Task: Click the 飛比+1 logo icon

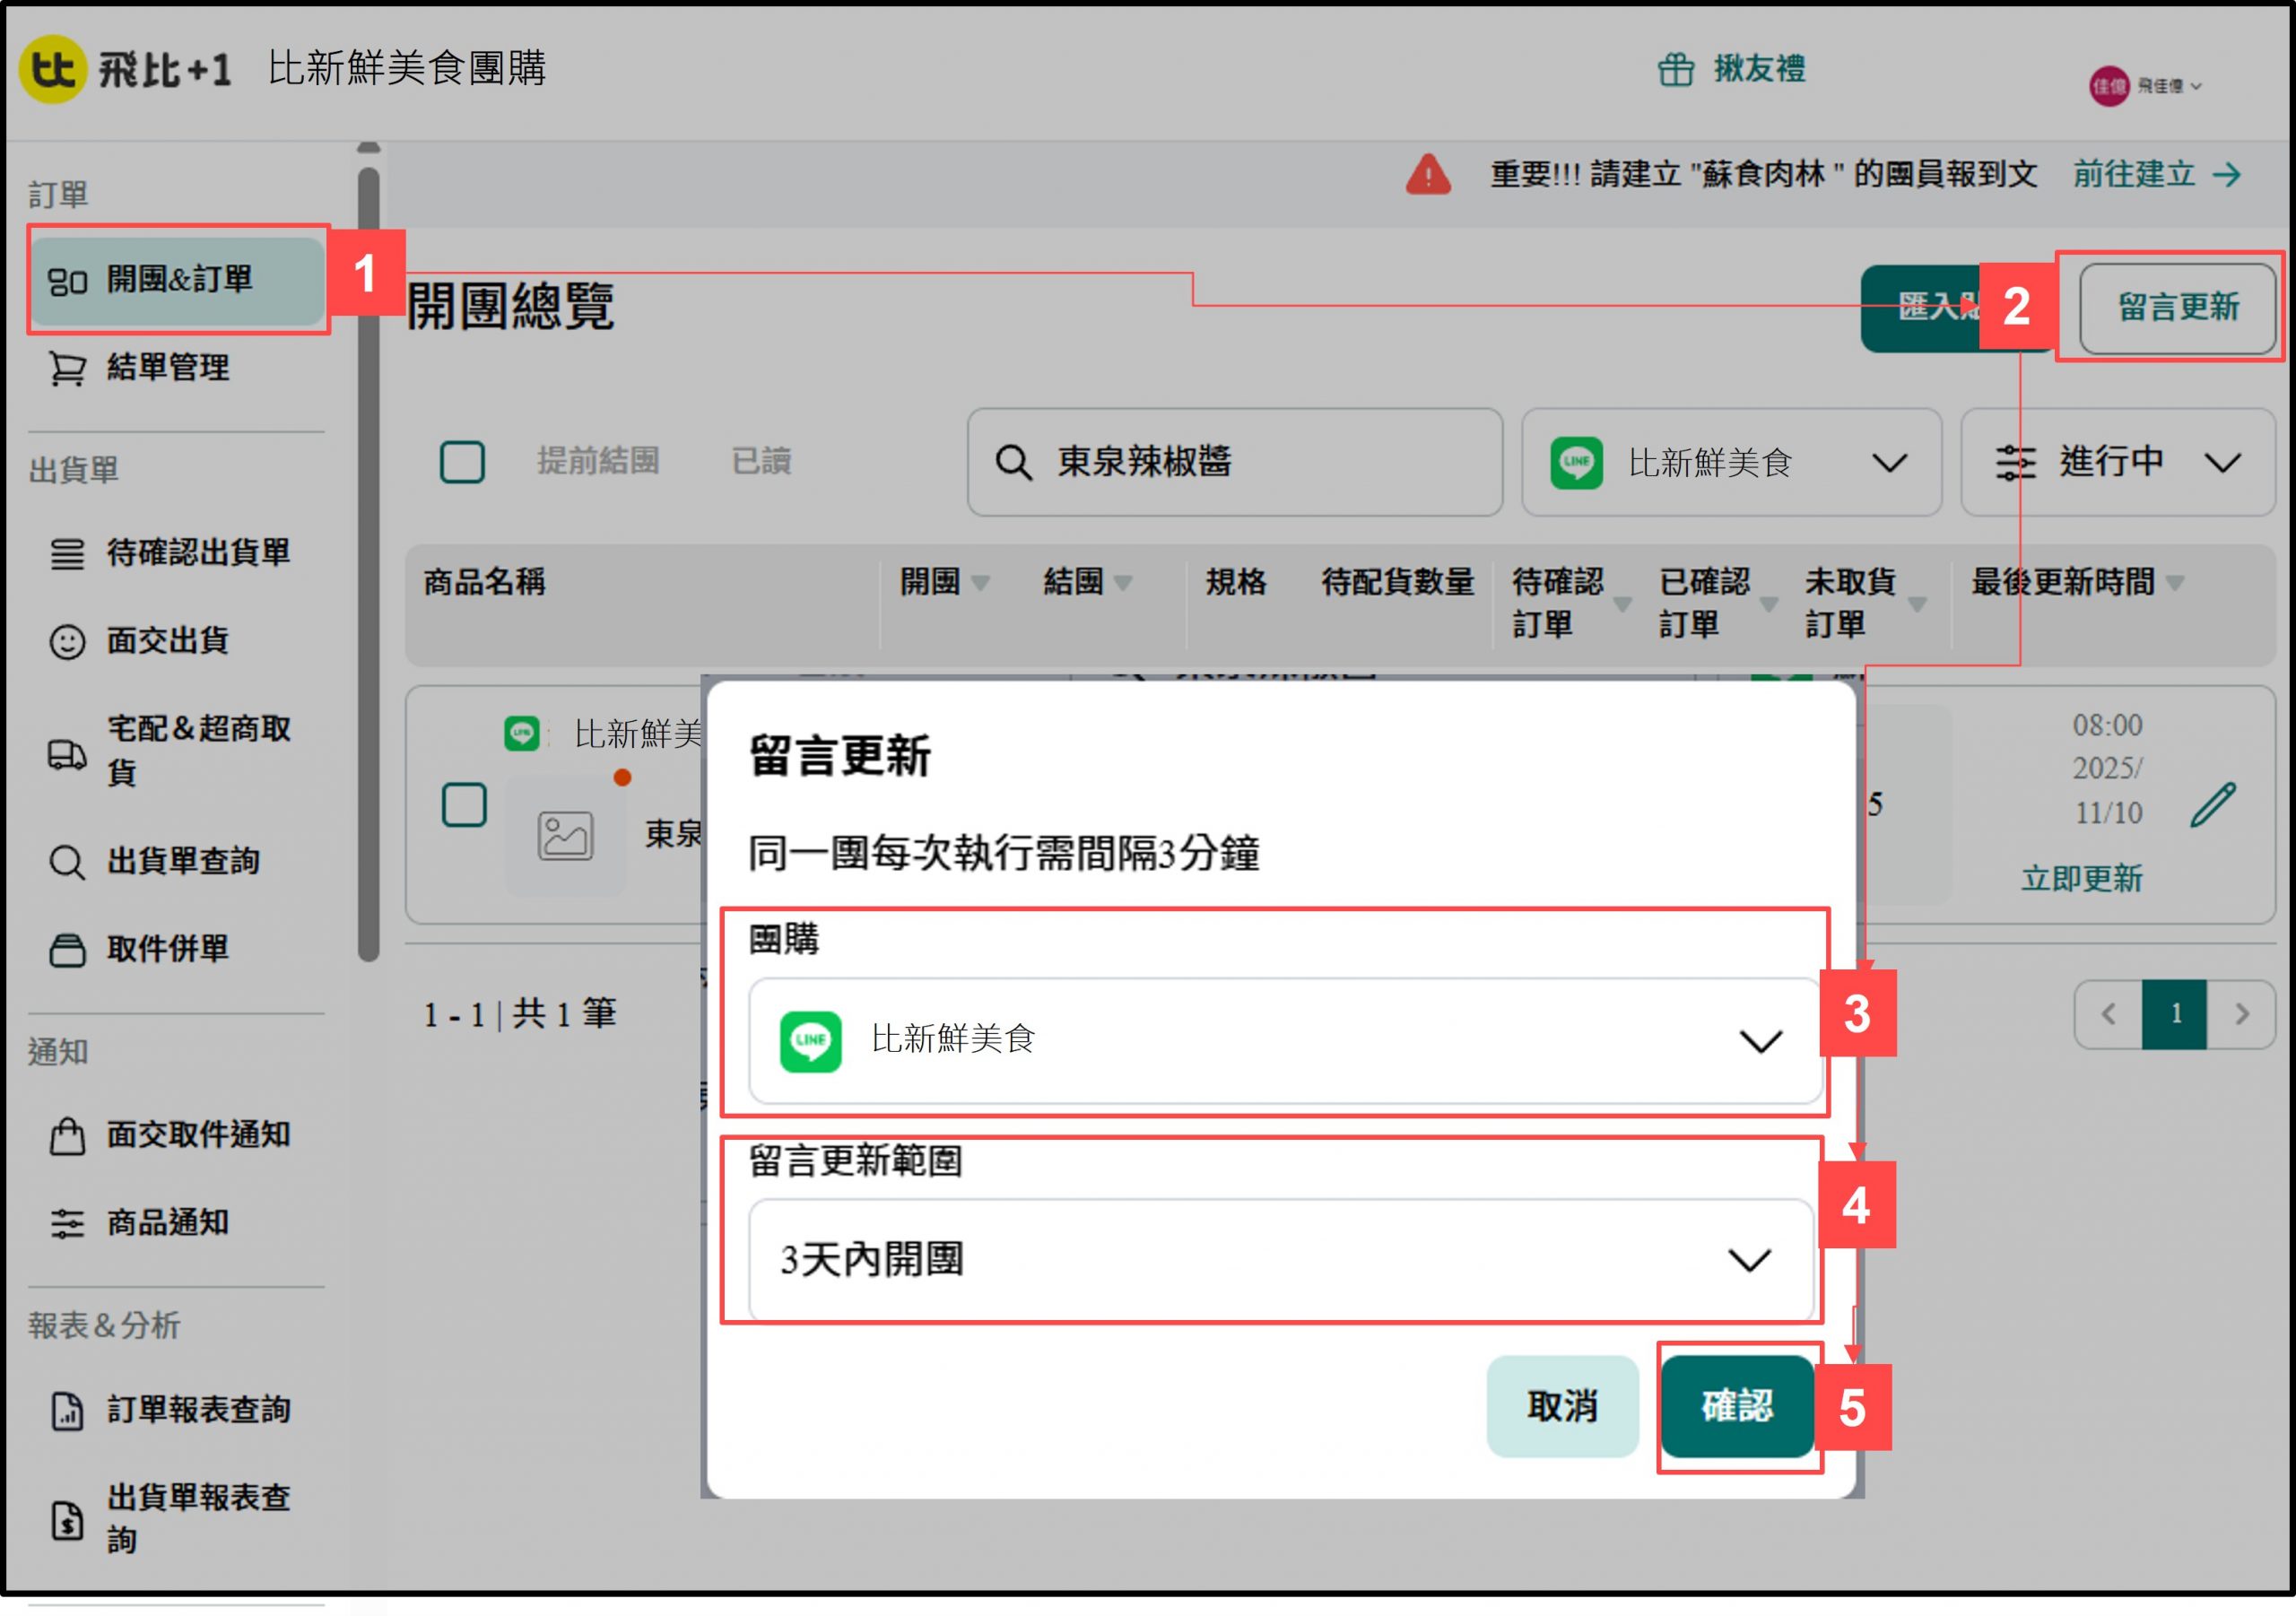Action: pos(52,68)
